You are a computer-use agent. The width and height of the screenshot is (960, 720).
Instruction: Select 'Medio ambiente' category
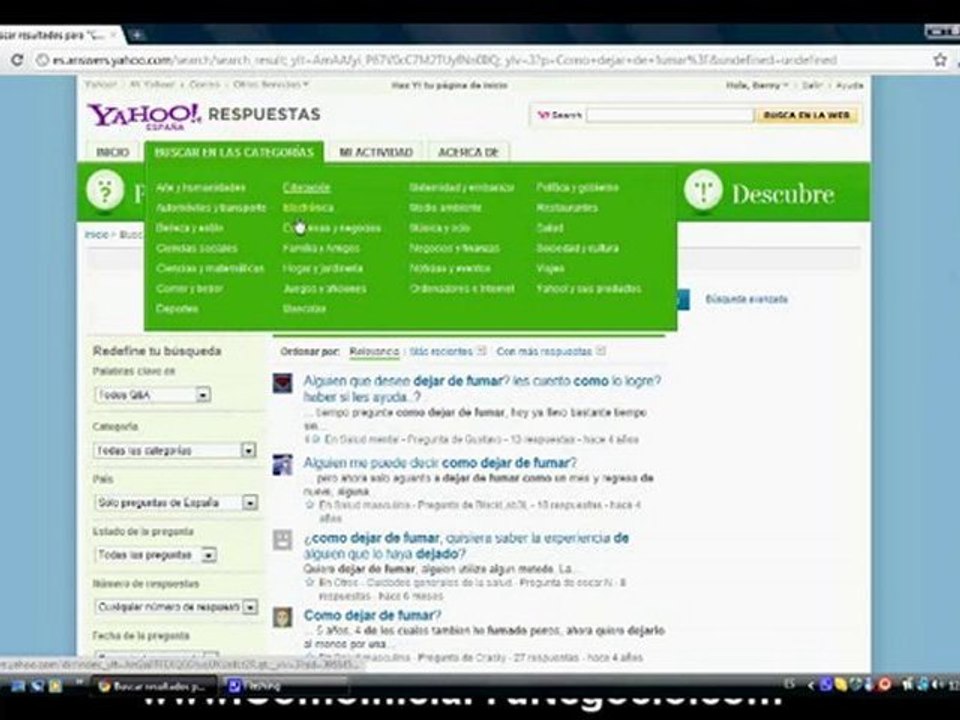[445, 208]
